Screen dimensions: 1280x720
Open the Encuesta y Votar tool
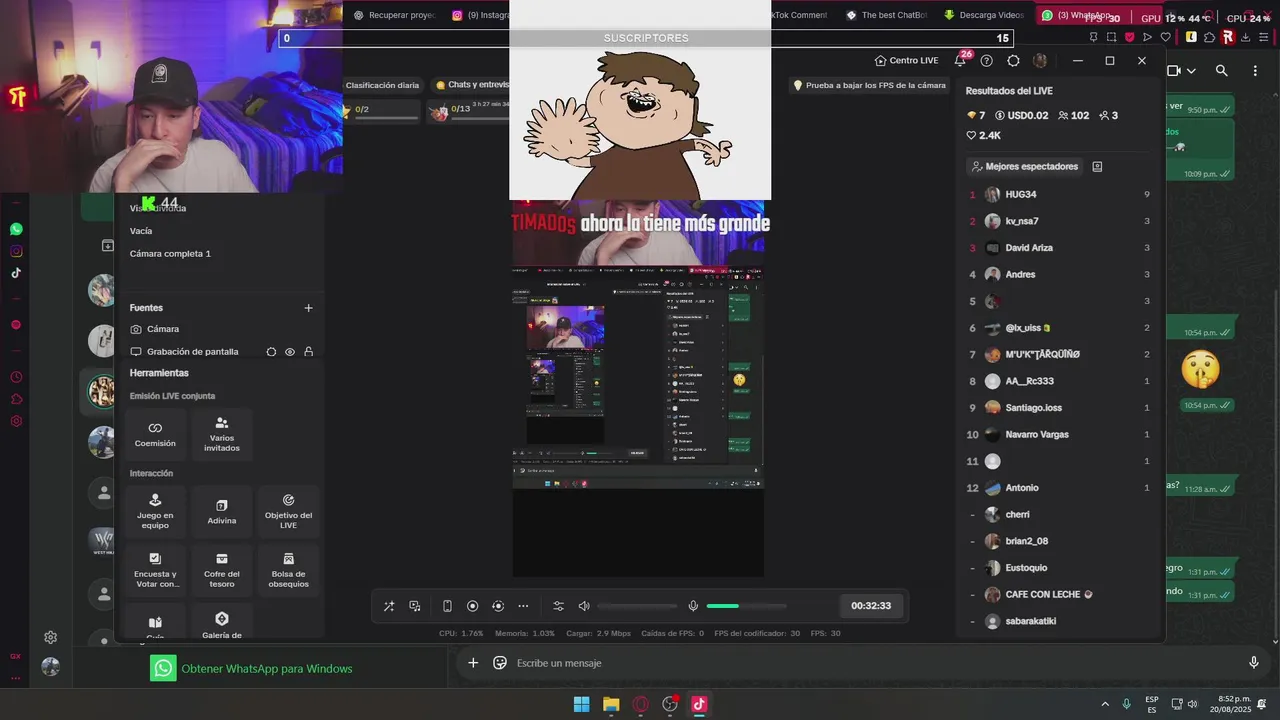point(155,569)
